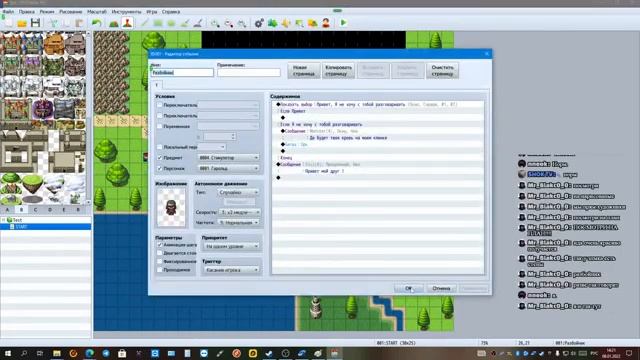Open the Инструменты menu
Image resolution: width=640 pixels, height=360 pixels.
[x=126, y=12]
